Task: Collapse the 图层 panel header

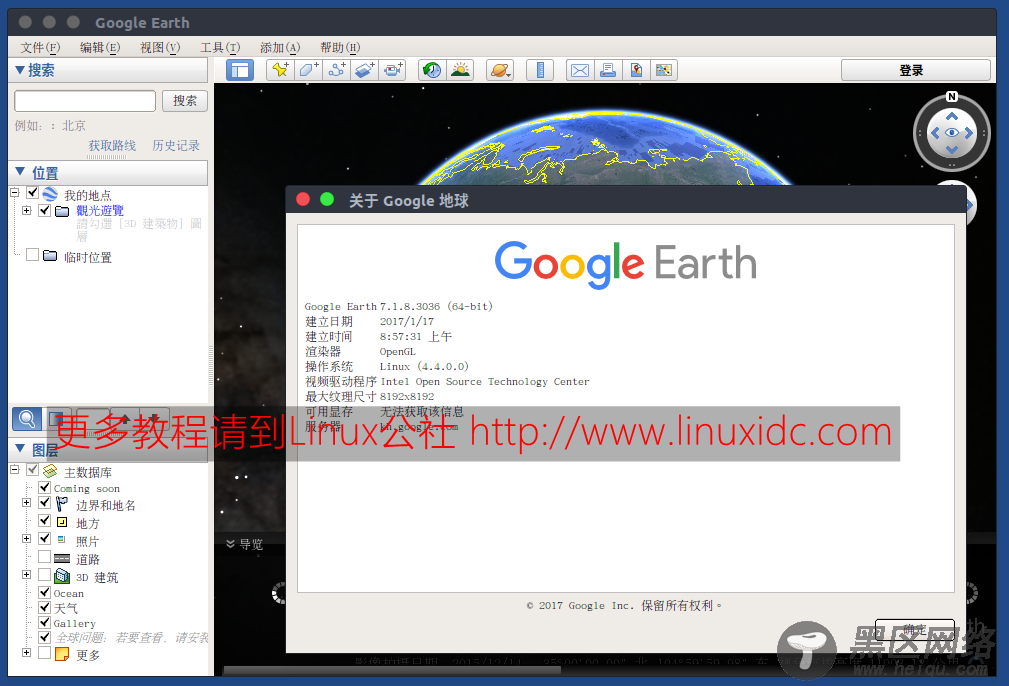Action: [x=107, y=450]
